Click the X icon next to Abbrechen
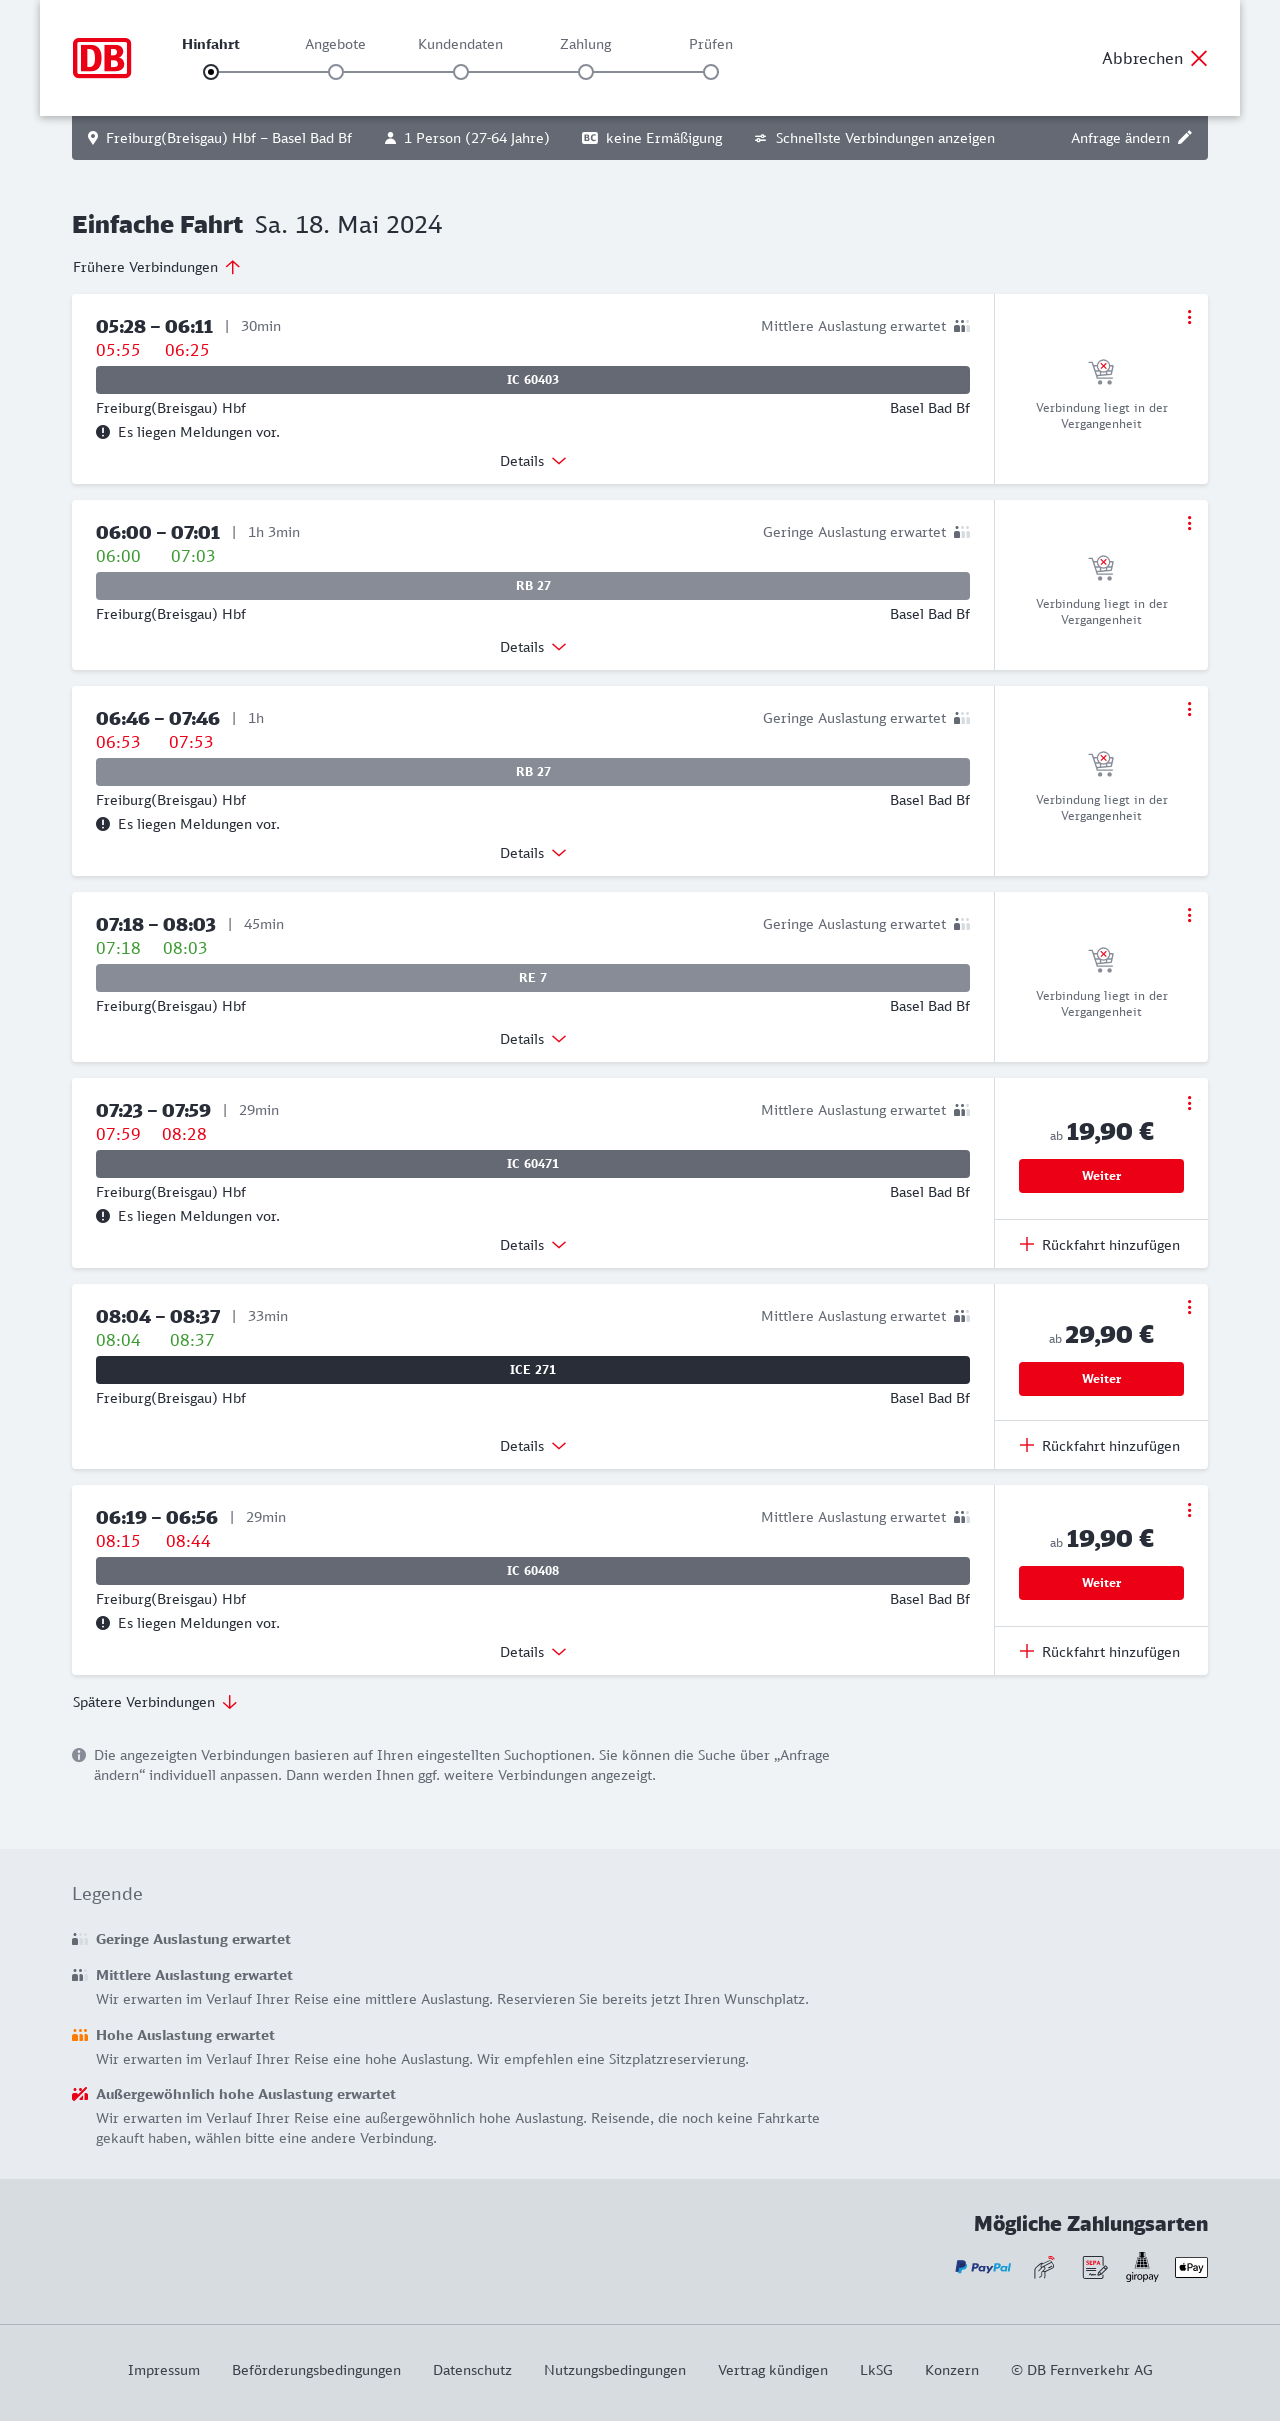 (1199, 58)
